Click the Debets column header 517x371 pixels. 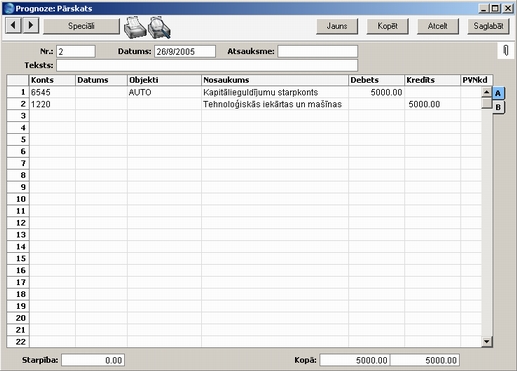point(377,80)
